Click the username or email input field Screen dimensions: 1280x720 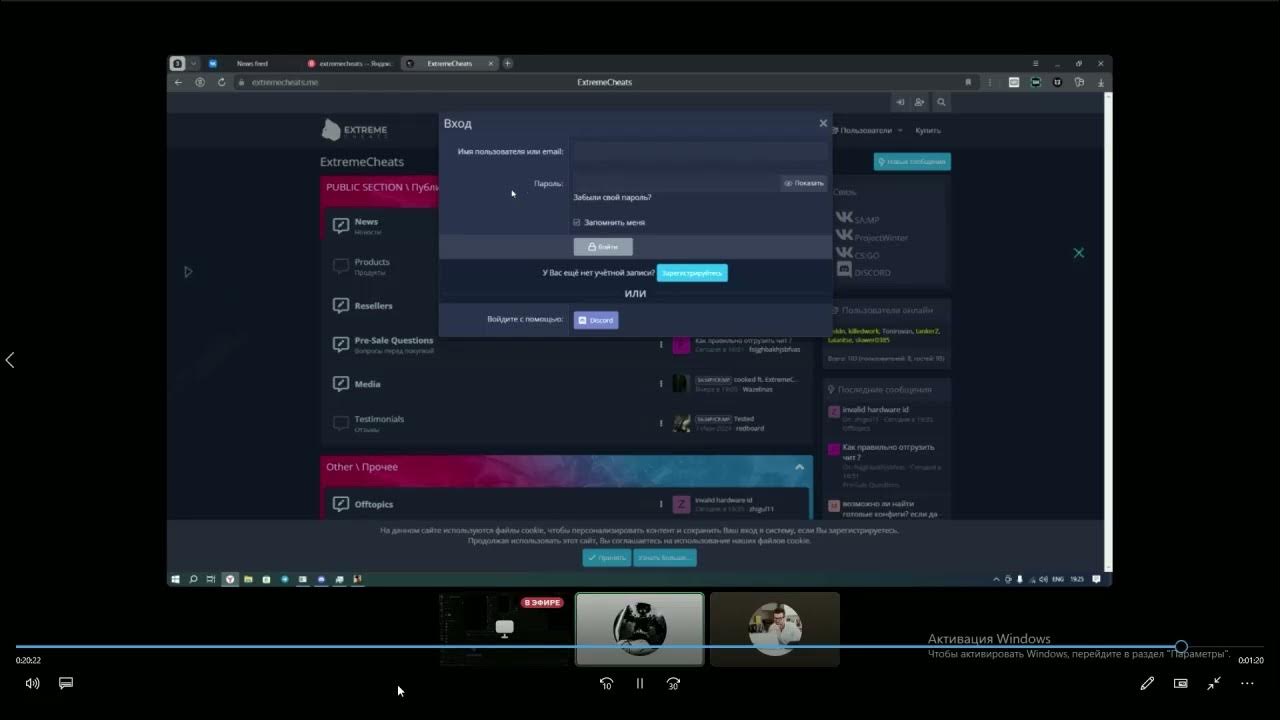700,152
